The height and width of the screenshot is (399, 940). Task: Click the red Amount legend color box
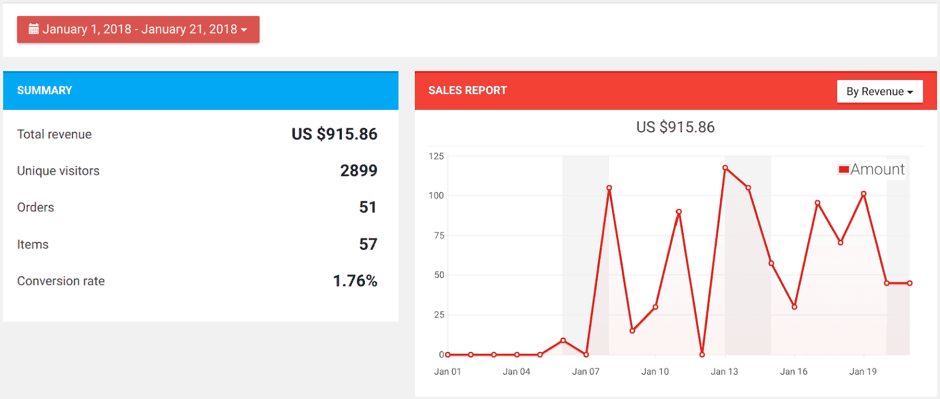tap(843, 170)
